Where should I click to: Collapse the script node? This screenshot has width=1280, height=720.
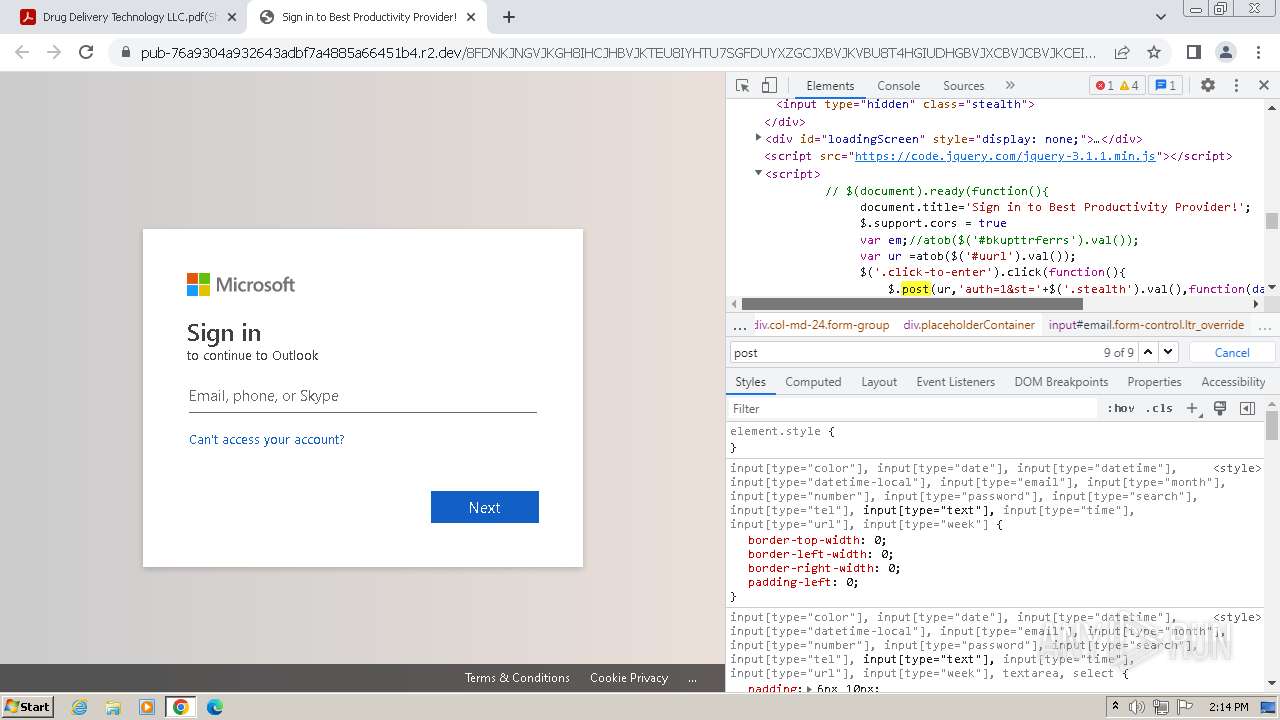pos(758,173)
